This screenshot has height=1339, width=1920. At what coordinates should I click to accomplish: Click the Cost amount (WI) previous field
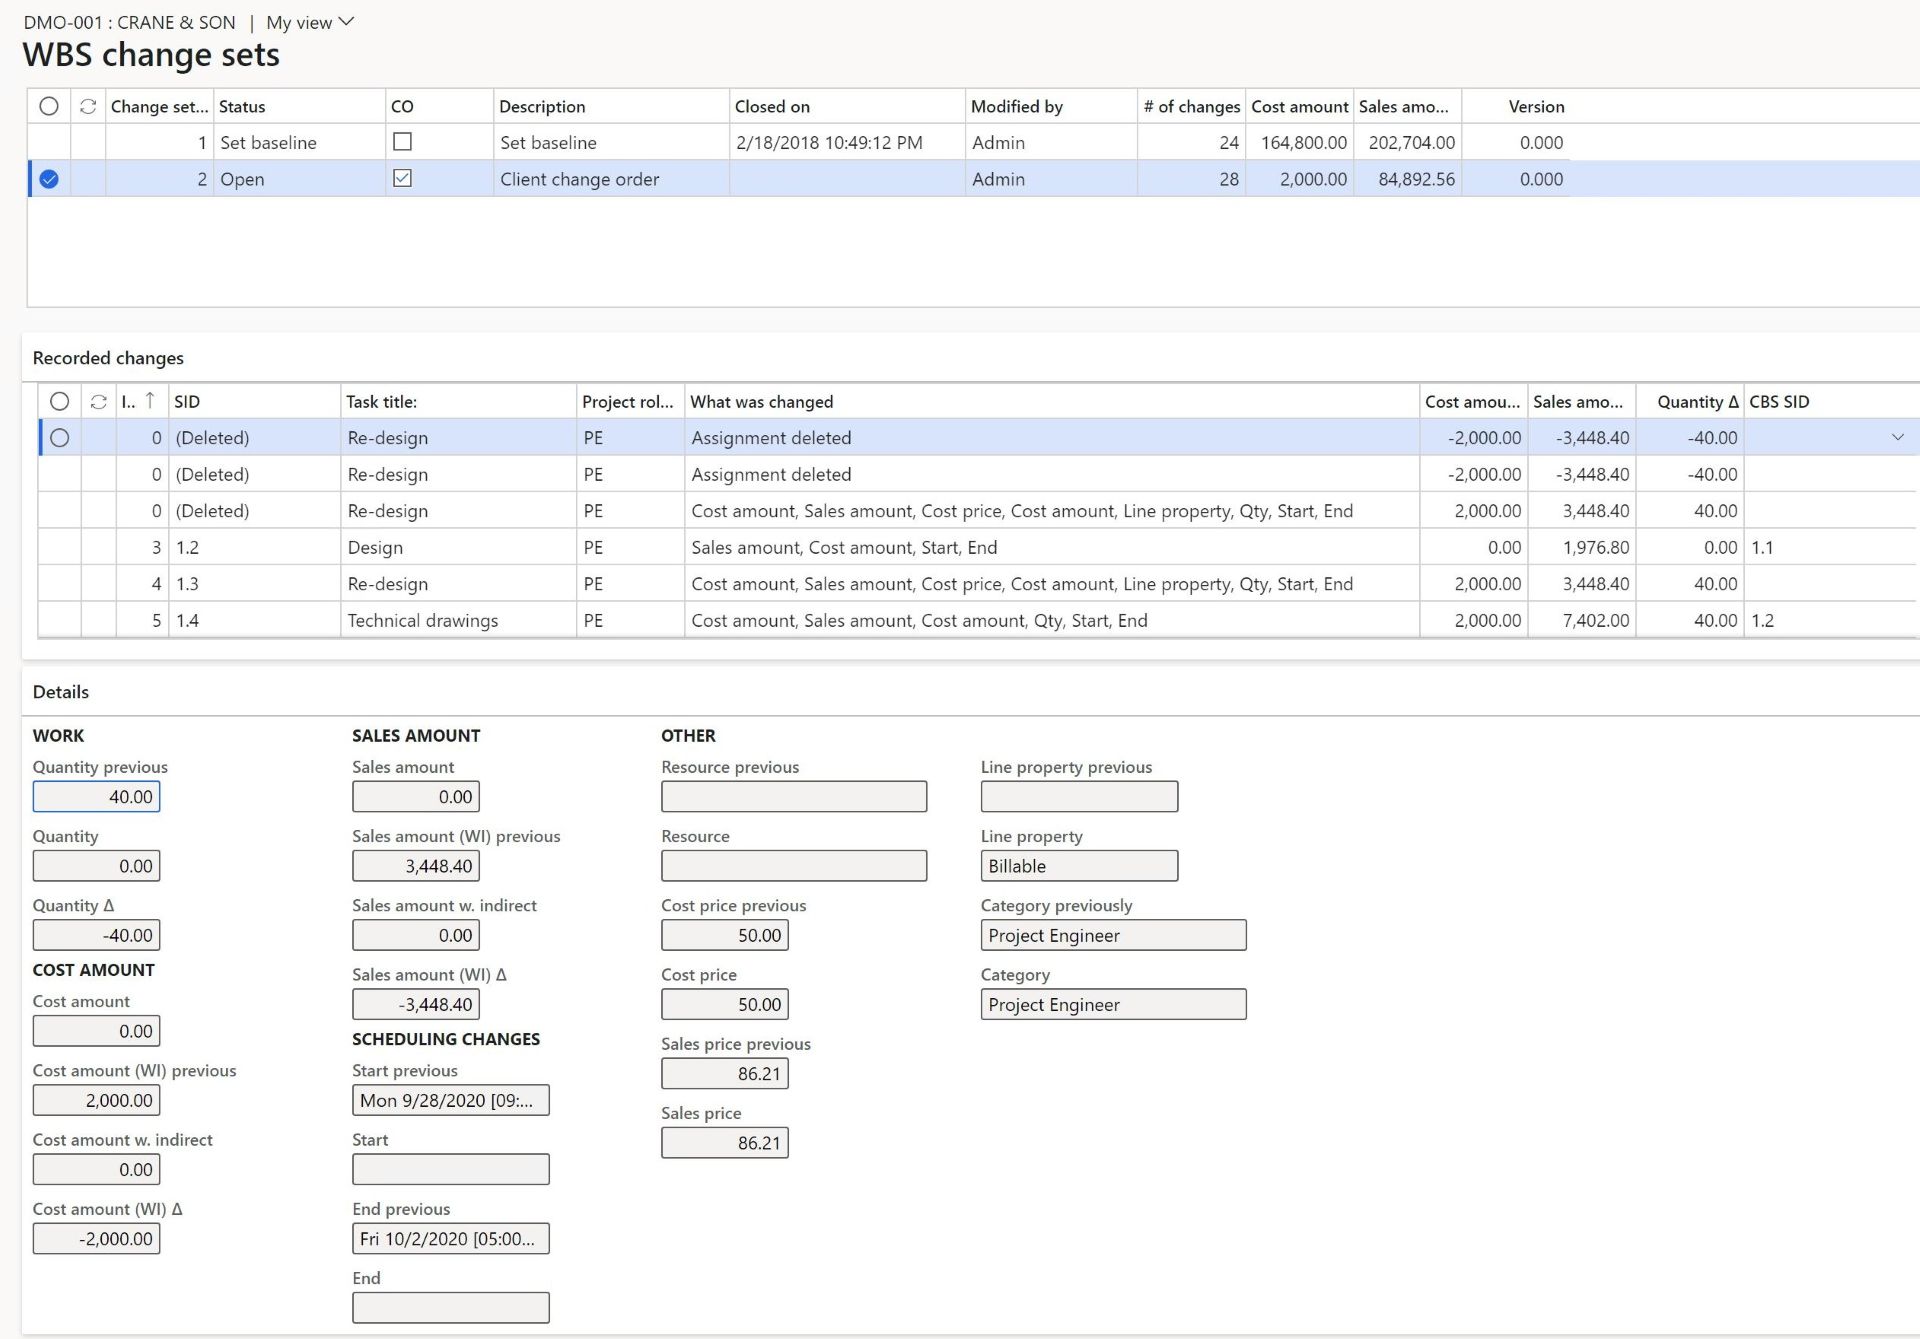pos(96,1100)
